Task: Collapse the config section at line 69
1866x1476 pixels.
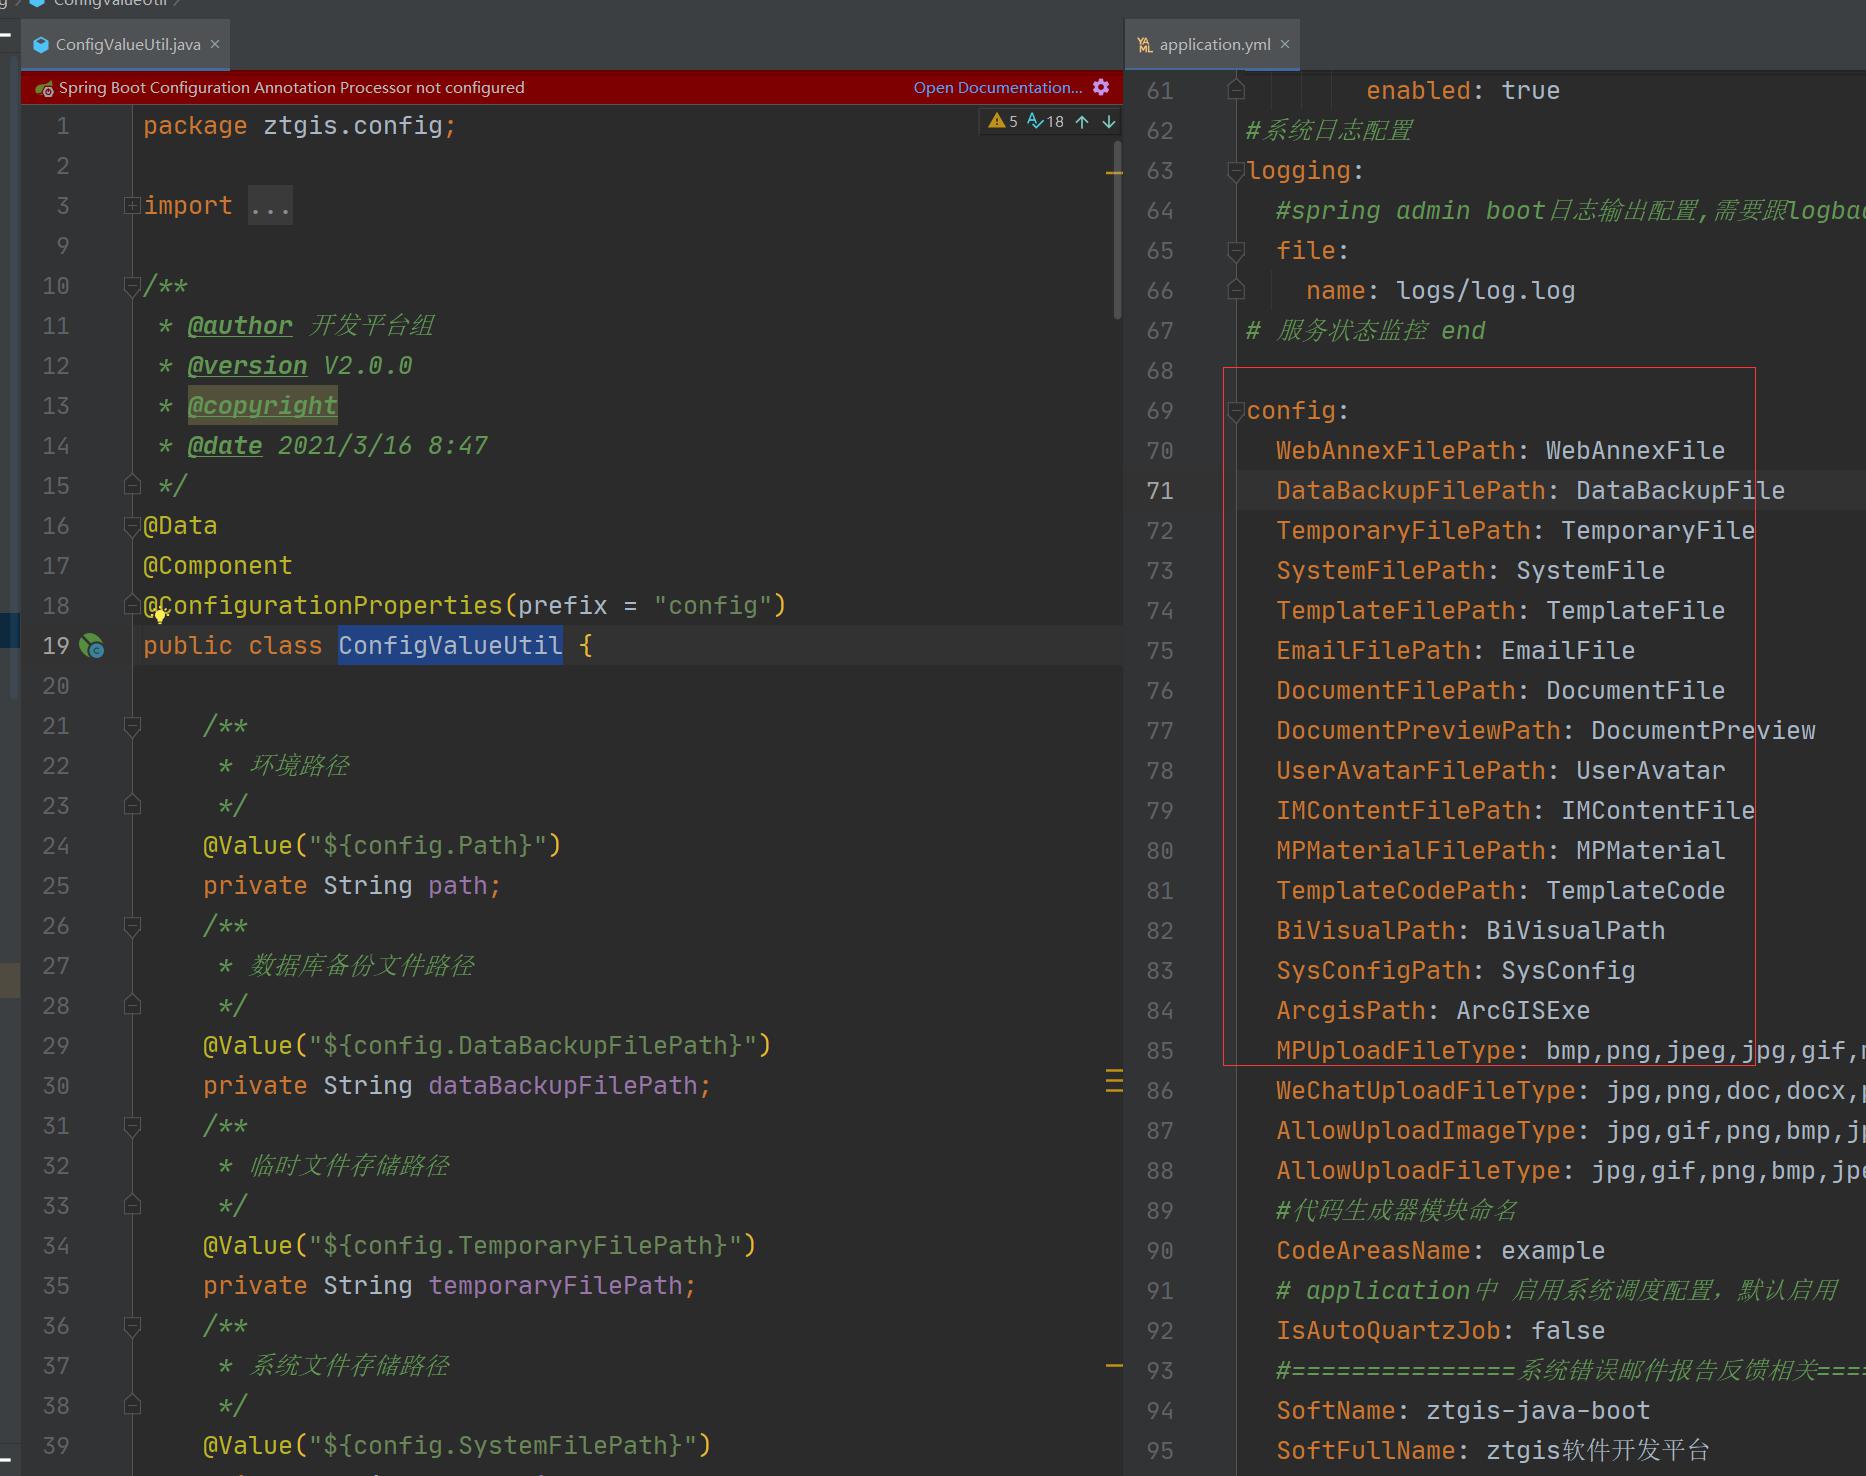Action: 1236,410
